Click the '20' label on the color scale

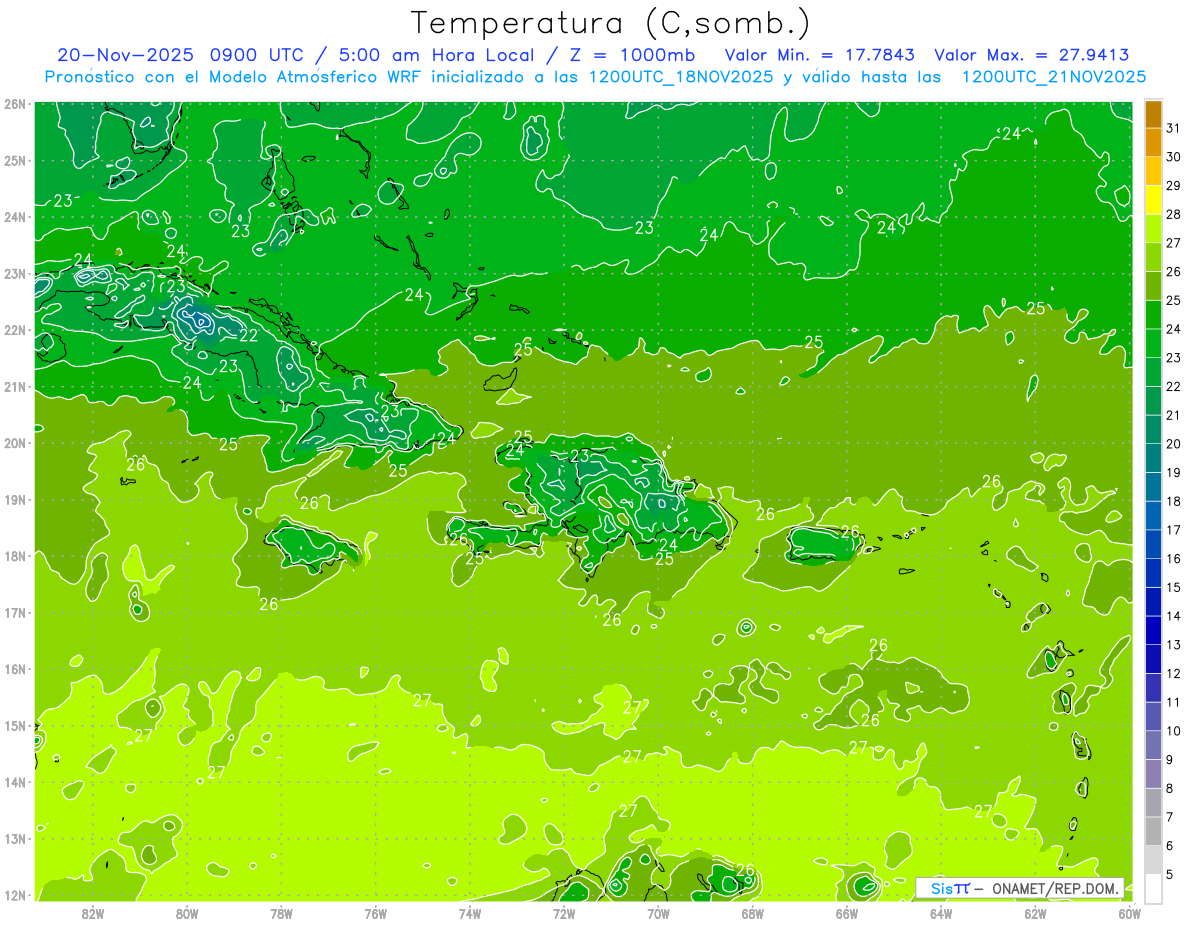point(1174,444)
